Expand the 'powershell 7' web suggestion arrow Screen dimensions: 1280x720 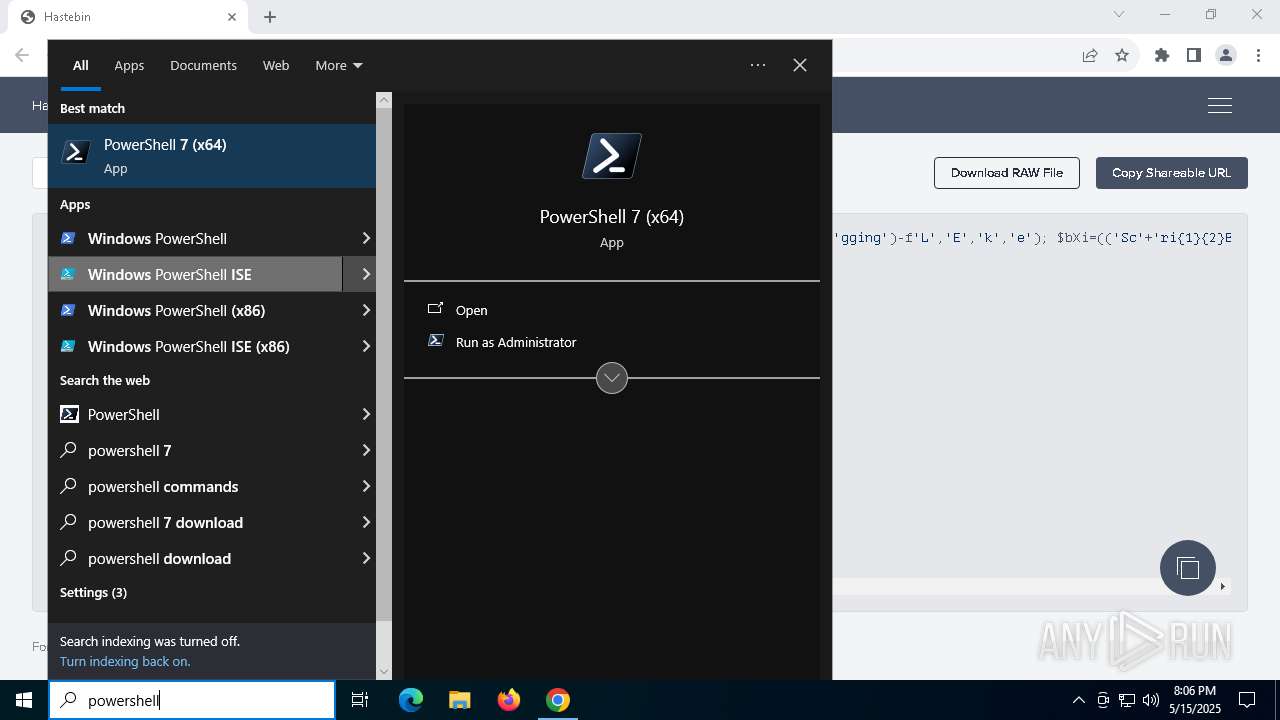pos(366,450)
